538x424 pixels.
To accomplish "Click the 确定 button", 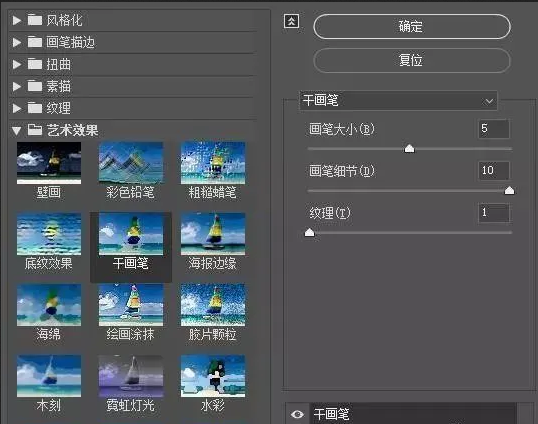I will tap(412, 26).
